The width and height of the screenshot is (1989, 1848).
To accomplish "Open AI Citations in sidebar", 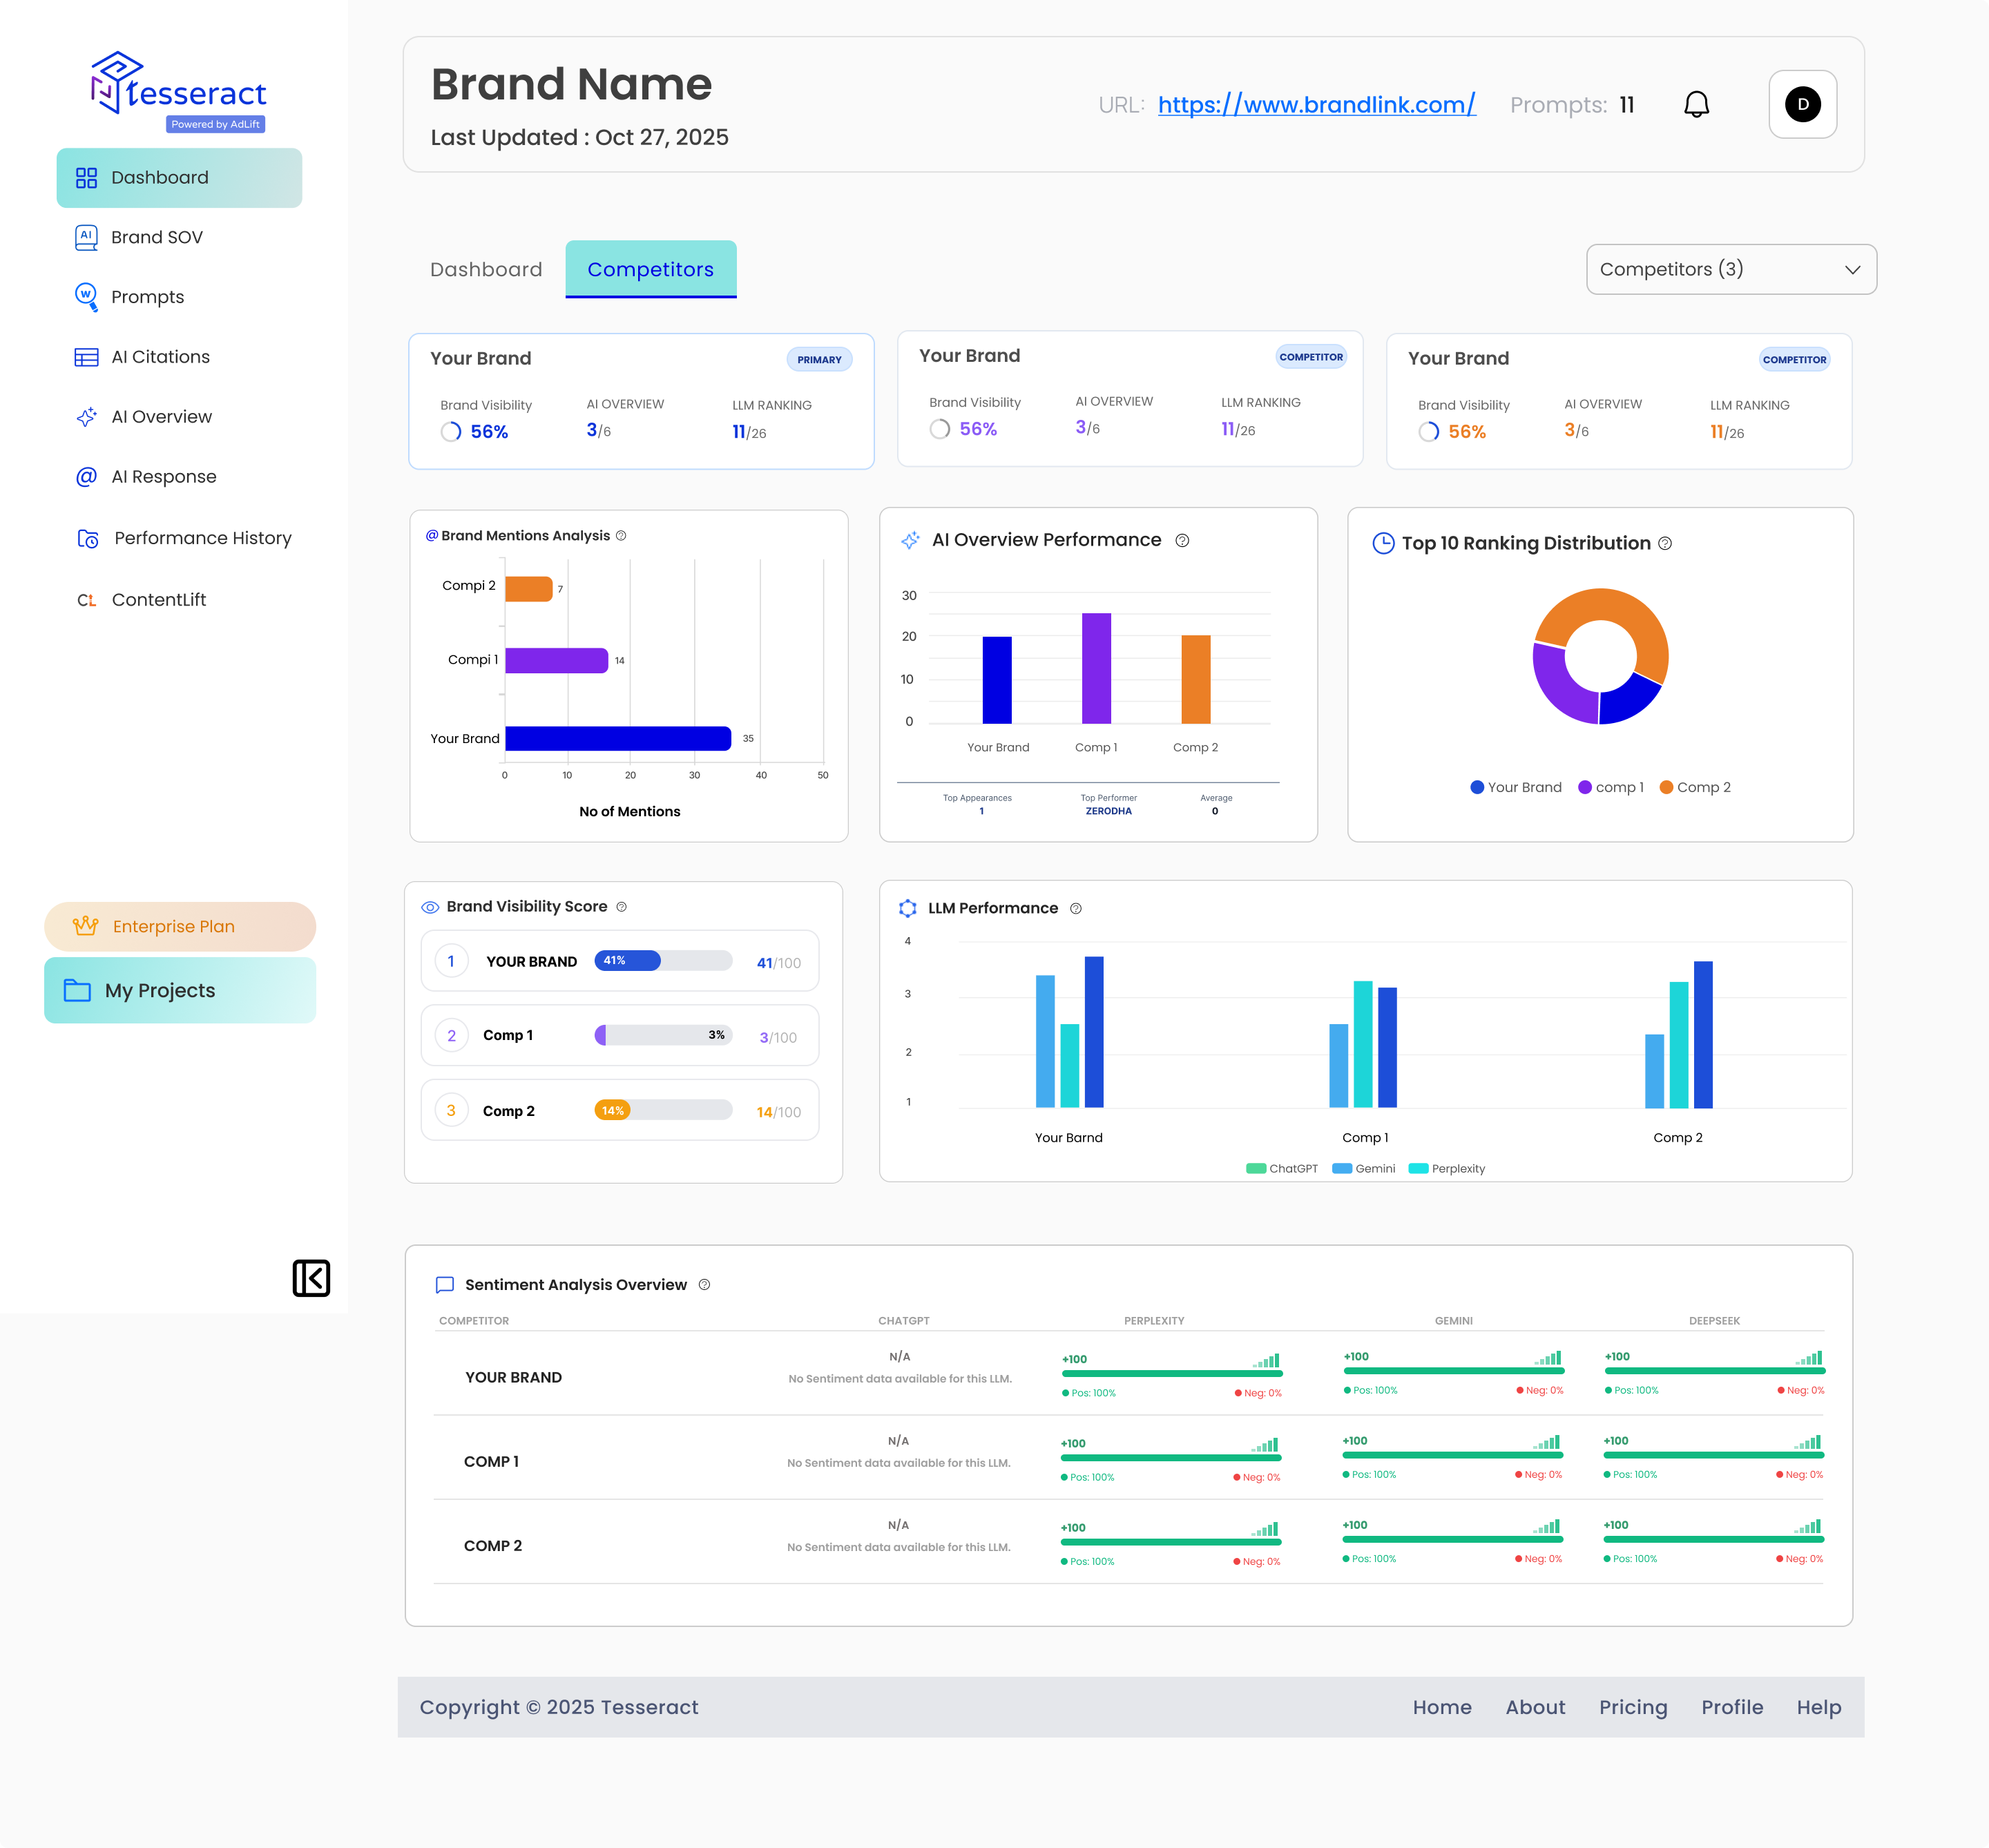I will (160, 358).
